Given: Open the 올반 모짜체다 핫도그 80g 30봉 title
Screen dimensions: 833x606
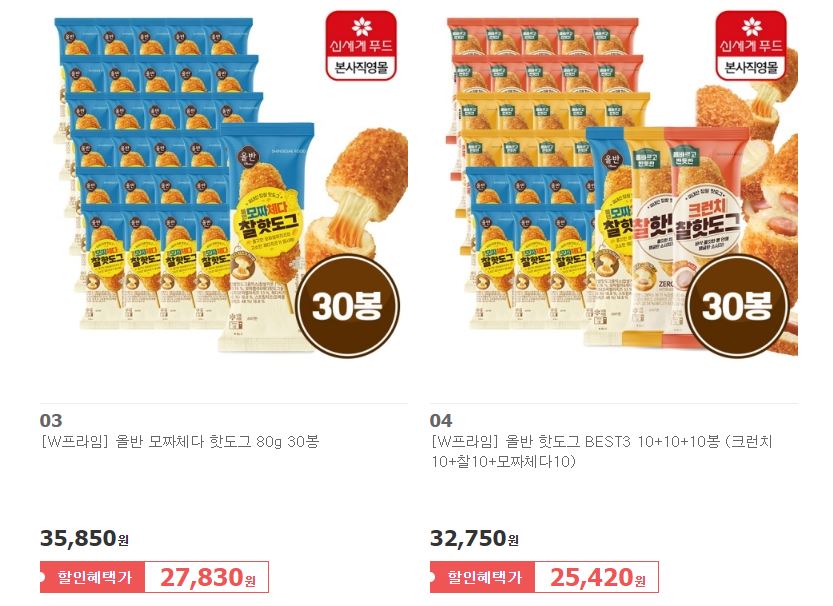Looking at the screenshot, I should 180,441.
